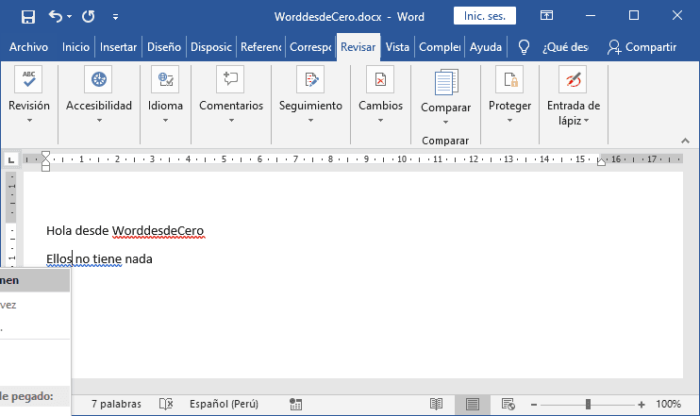This screenshot has width=700, height=416.
Task: Switch to Read Mode view icon
Action: tap(436, 404)
